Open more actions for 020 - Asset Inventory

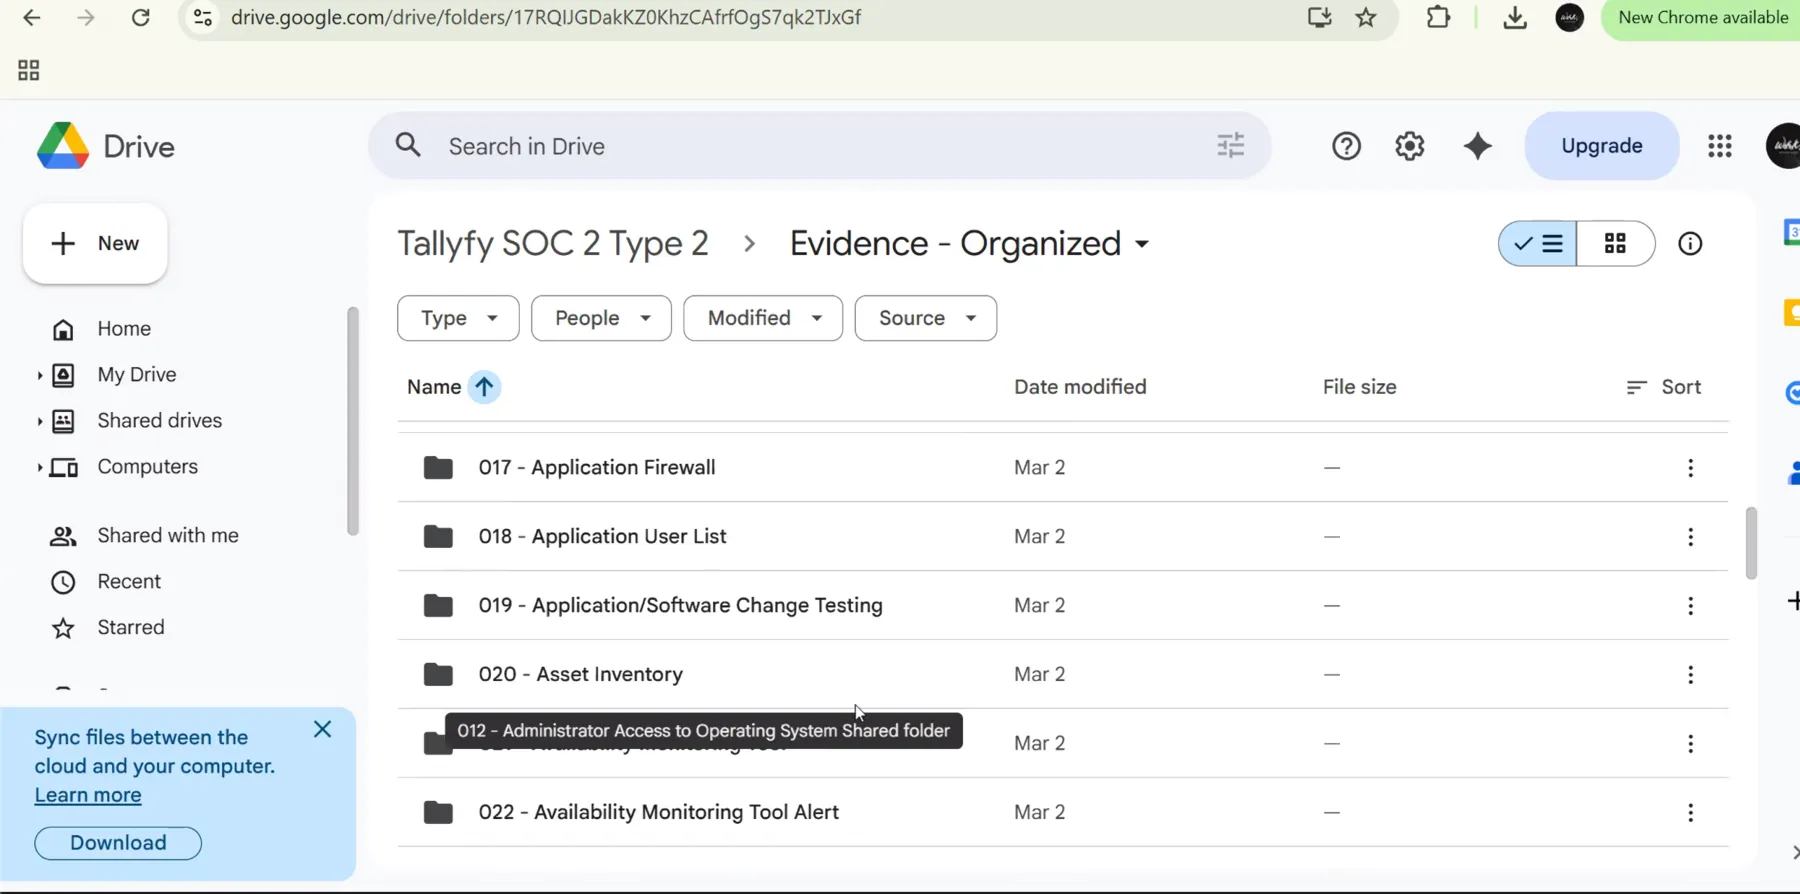1691,675
